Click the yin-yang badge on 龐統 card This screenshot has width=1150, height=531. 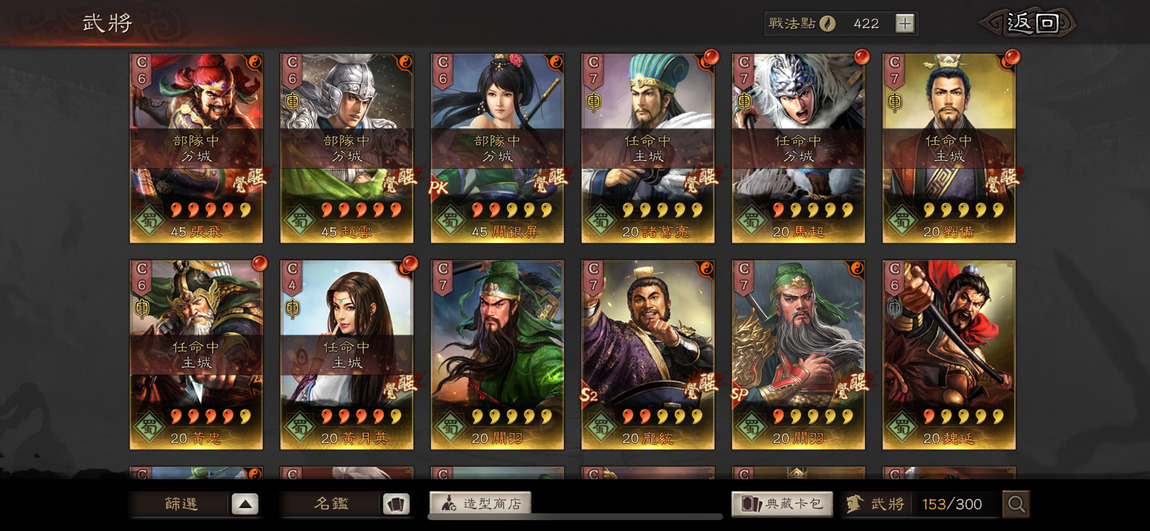[x=706, y=268]
